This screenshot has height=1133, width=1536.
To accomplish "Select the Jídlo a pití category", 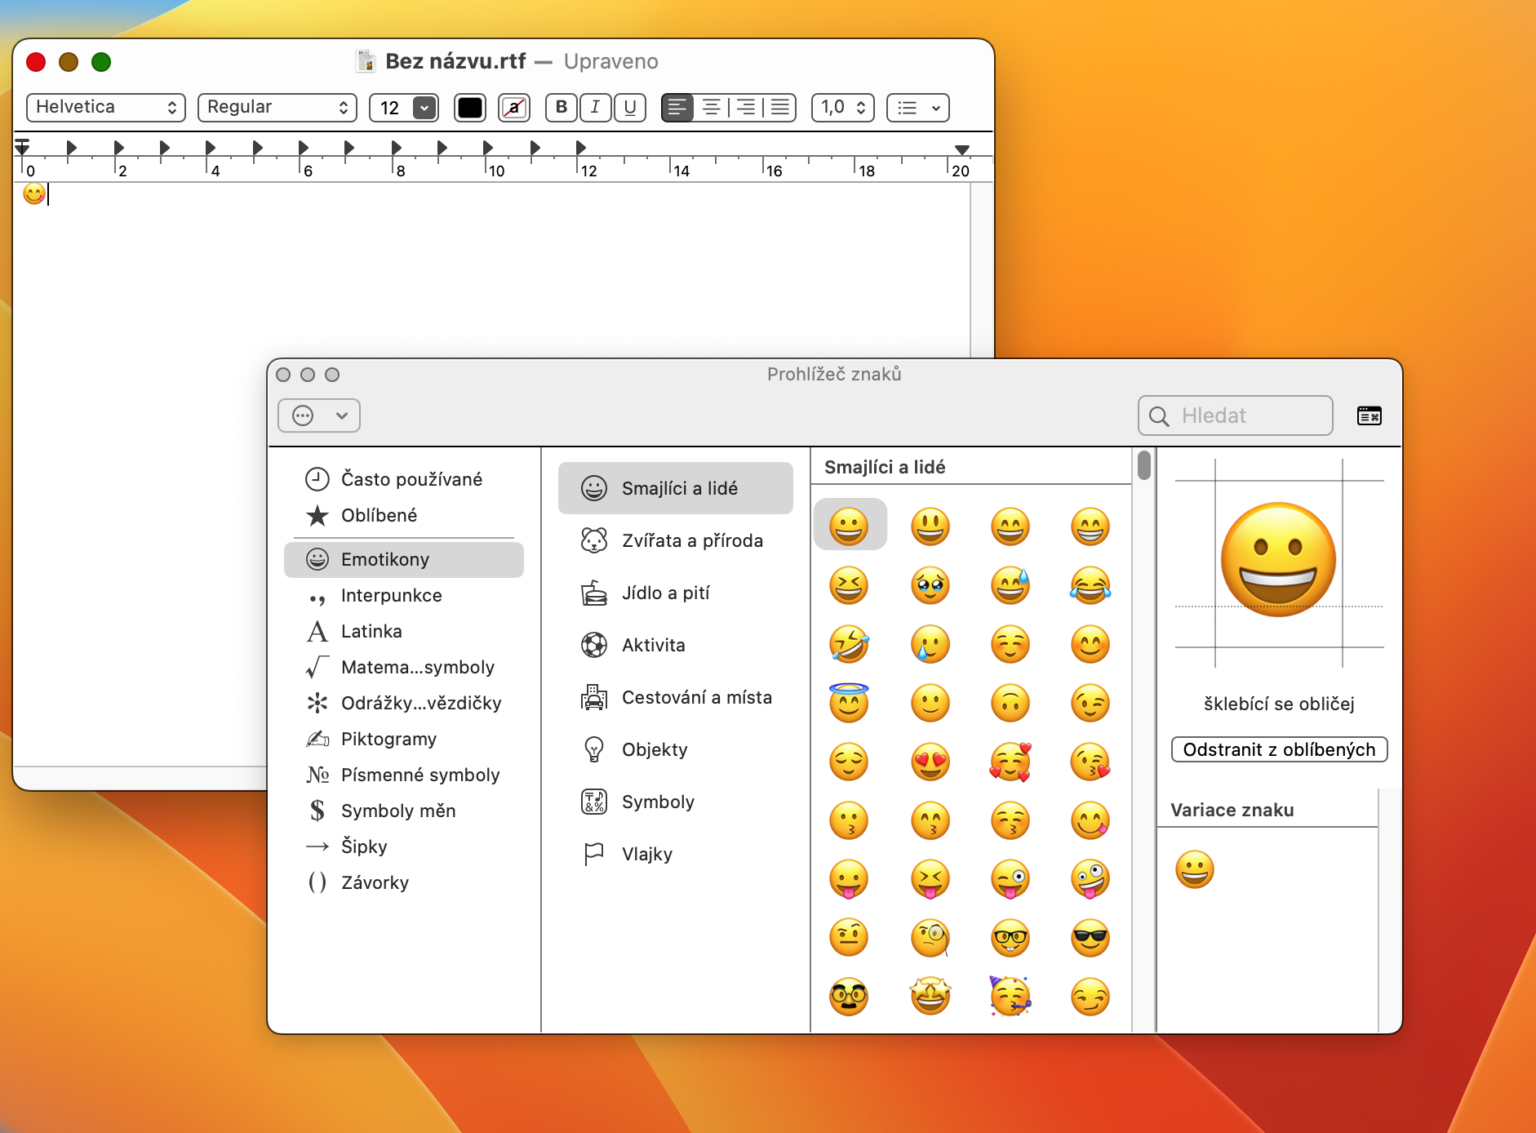I will (666, 592).
